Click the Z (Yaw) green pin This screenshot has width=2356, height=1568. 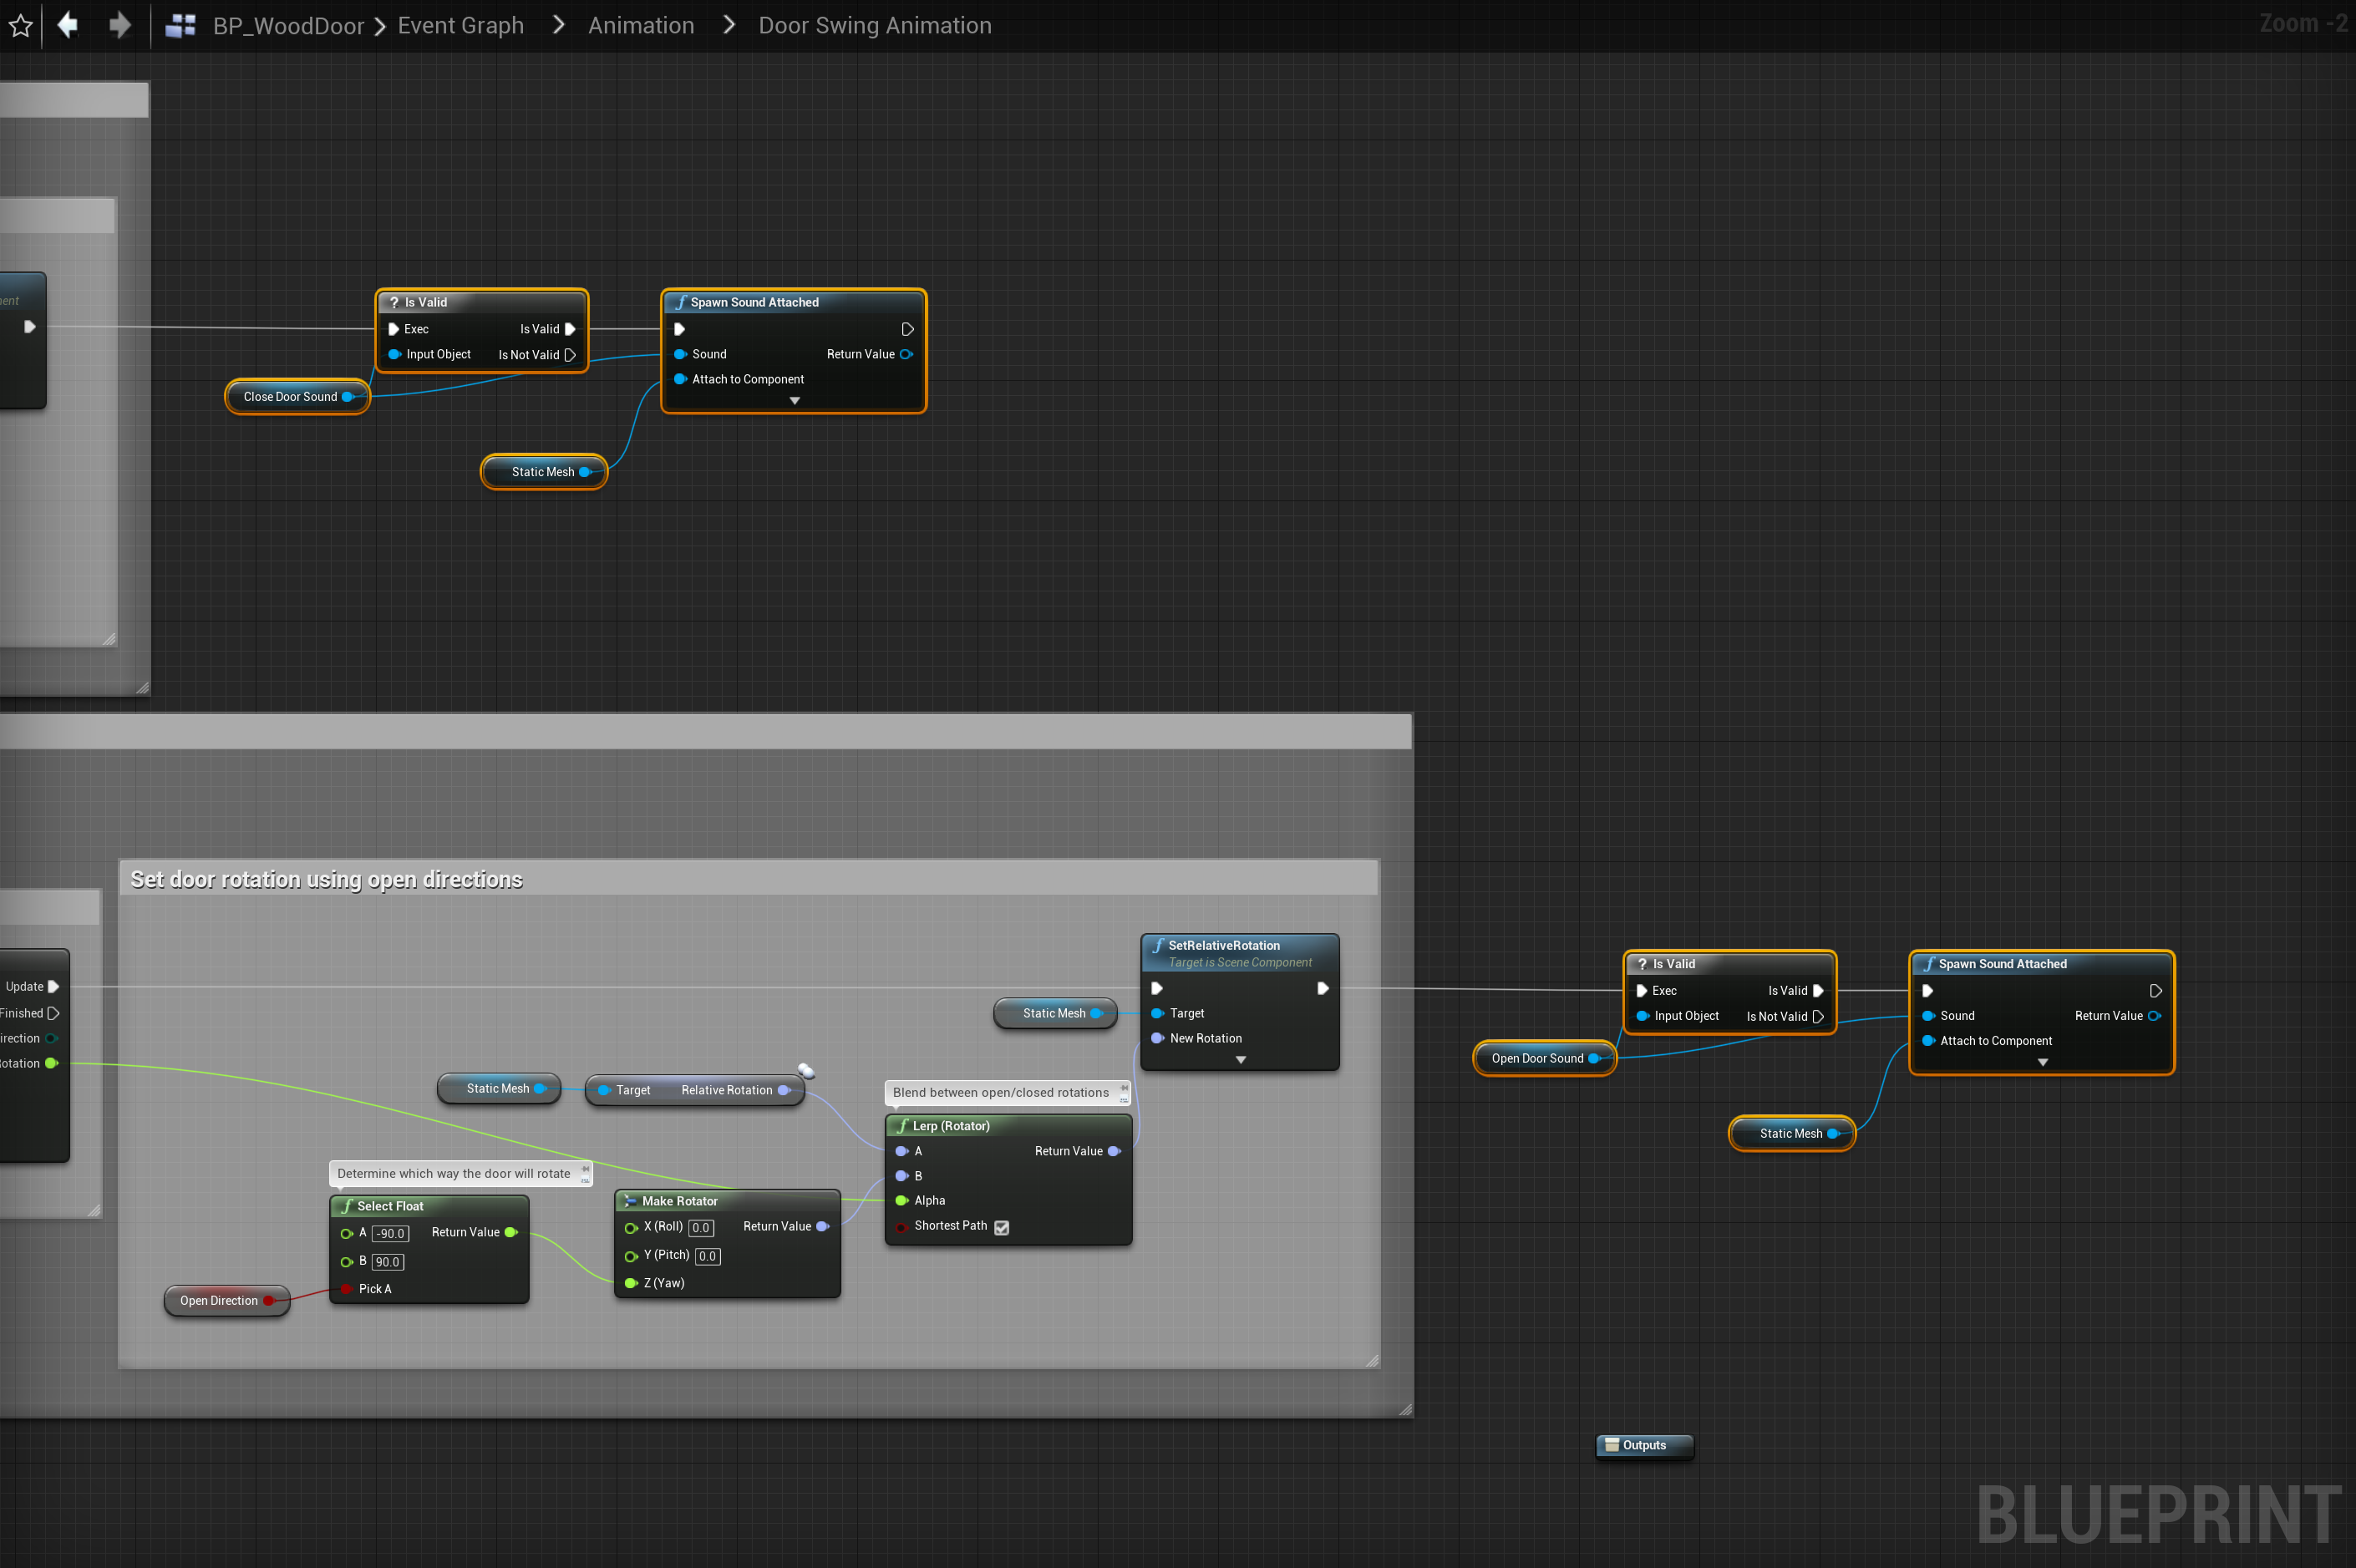pyautogui.click(x=631, y=1283)
